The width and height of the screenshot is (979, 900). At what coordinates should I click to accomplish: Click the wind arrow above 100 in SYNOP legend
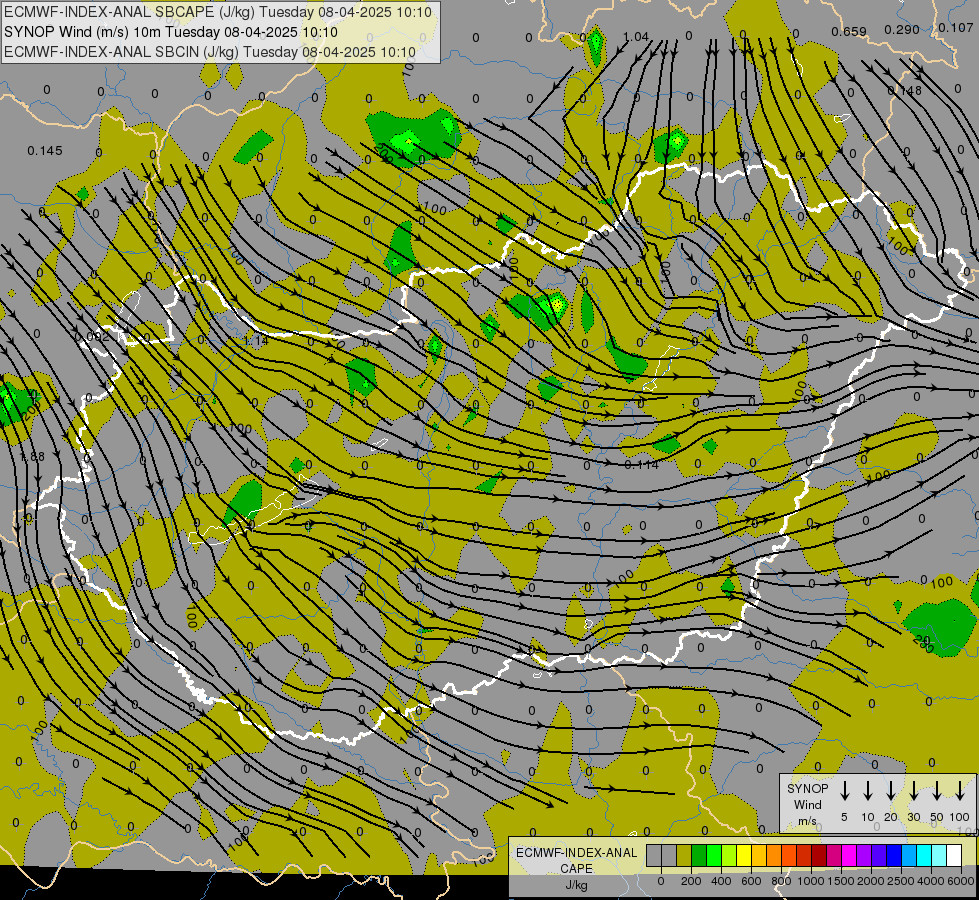point(960,791)
